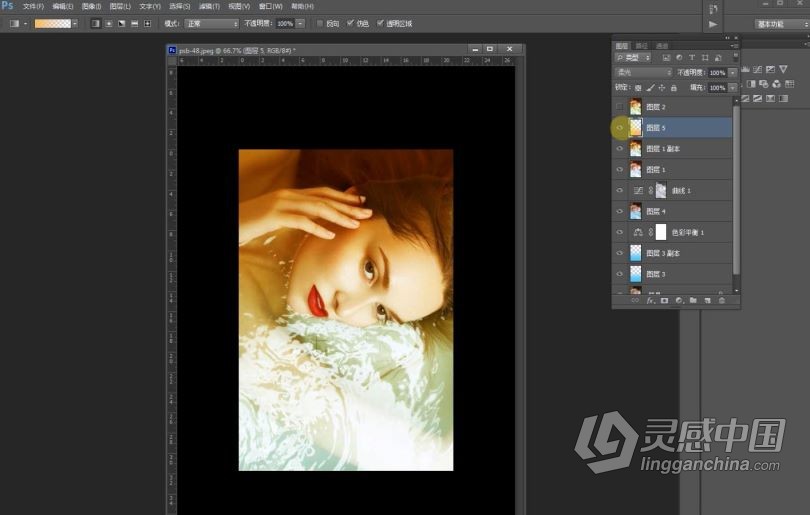Click the gradient preview swatch
This screenshot has width=810, height=515.
[53, 24]
